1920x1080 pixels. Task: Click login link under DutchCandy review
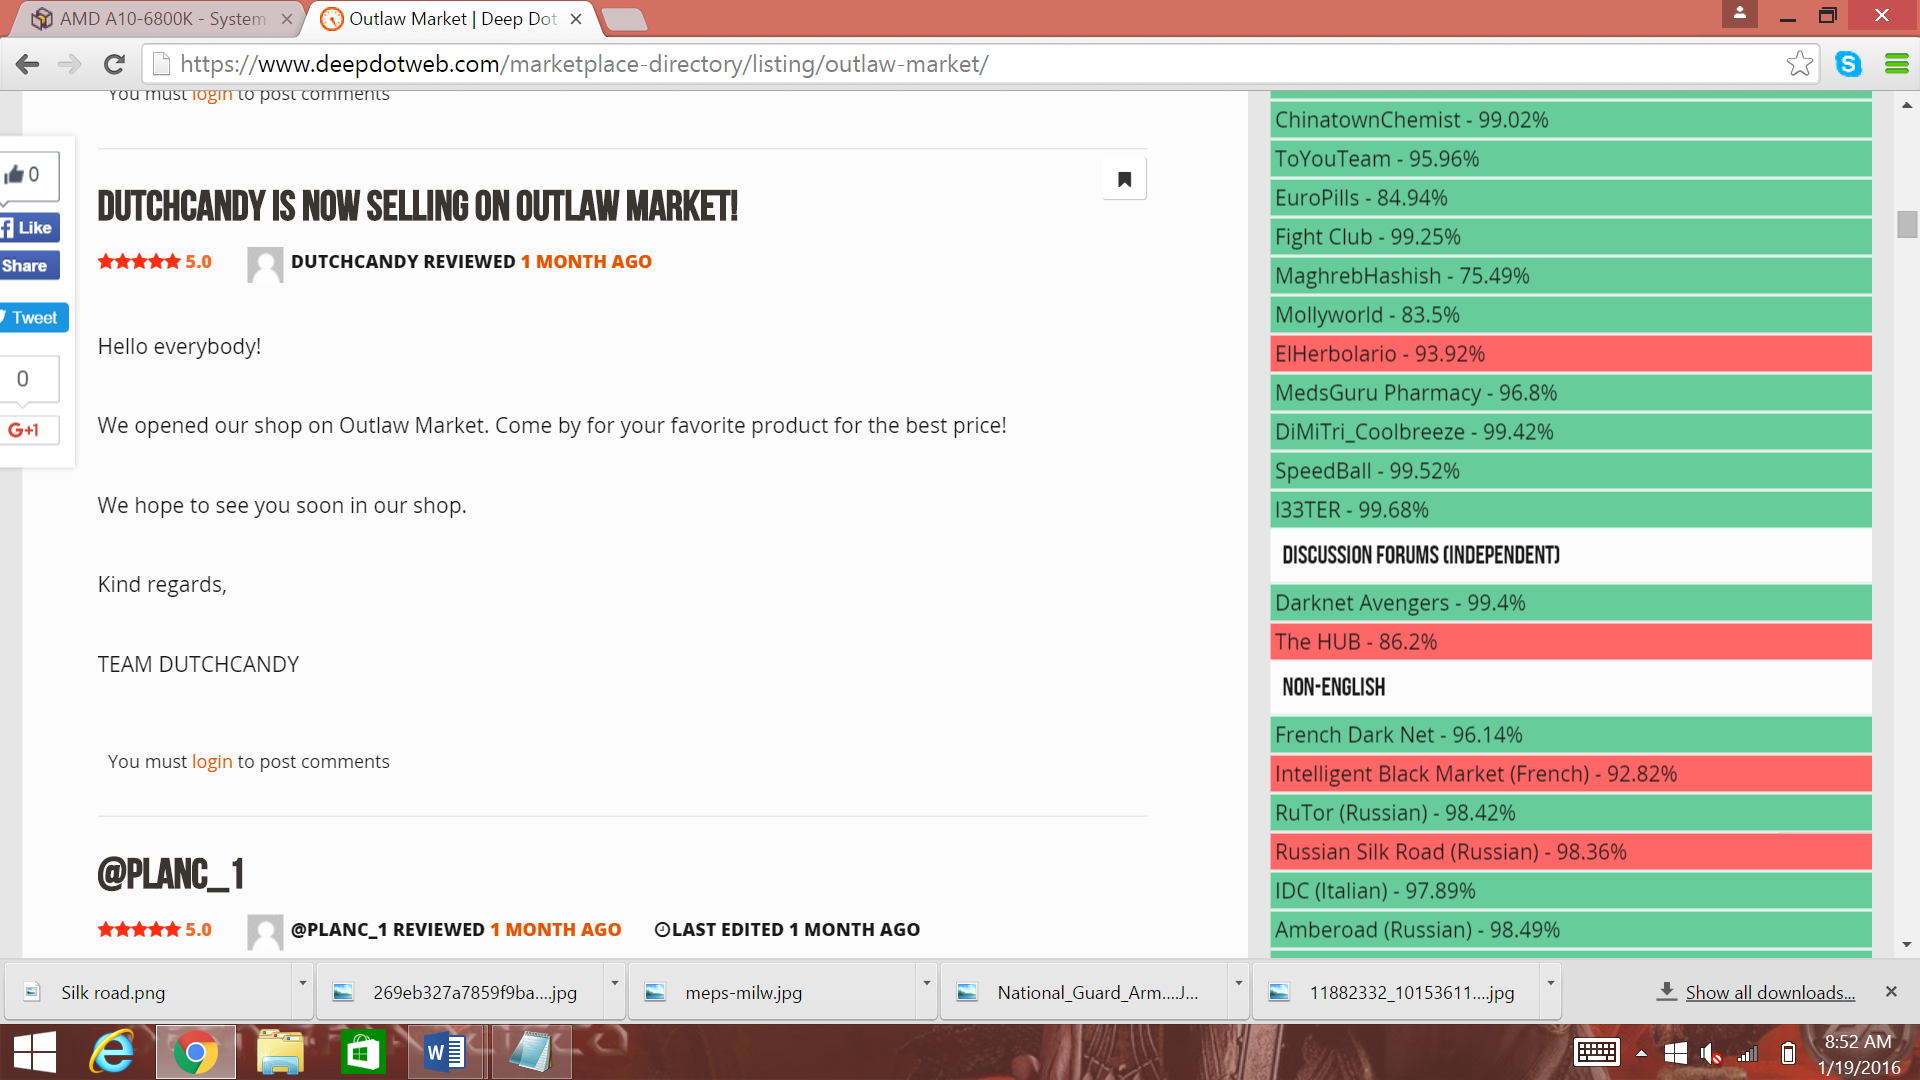click(212, 762)
